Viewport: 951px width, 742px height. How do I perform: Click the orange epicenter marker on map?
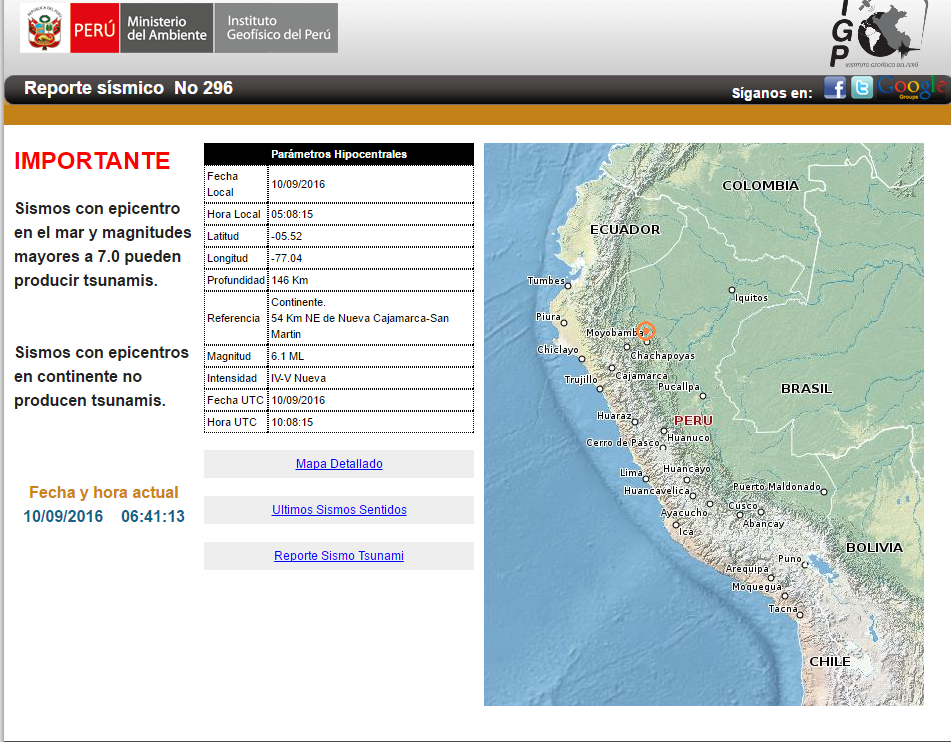click(x=646, y=331)
